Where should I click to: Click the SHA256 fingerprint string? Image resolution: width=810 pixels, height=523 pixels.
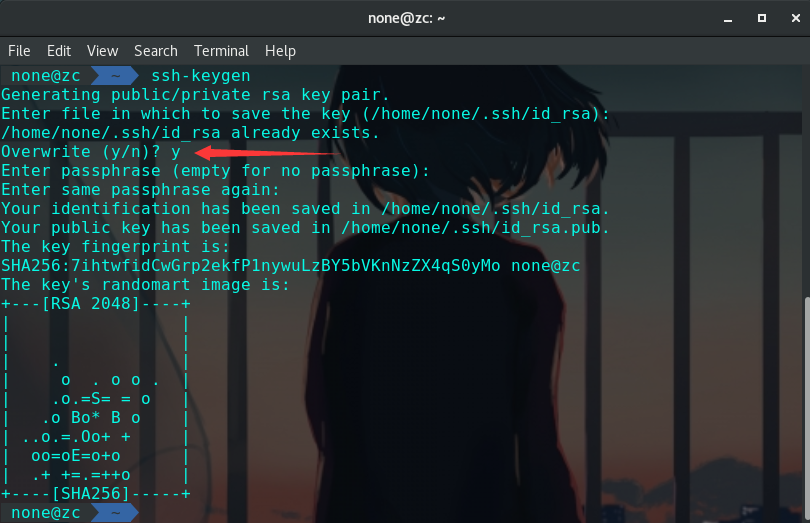tap(251, 266)
